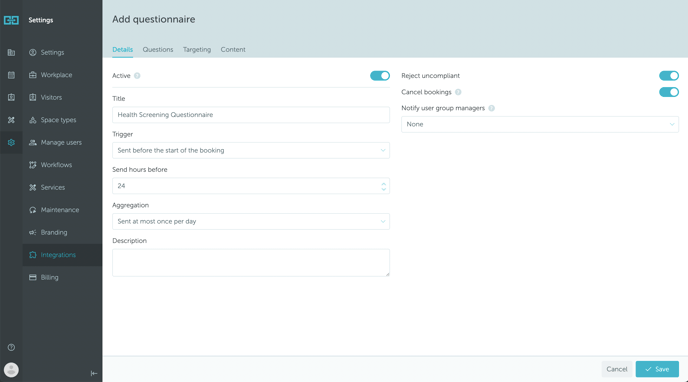Increase Send hours before using stepper arrow
Screen dimensions: 688x382
(383, 183)
